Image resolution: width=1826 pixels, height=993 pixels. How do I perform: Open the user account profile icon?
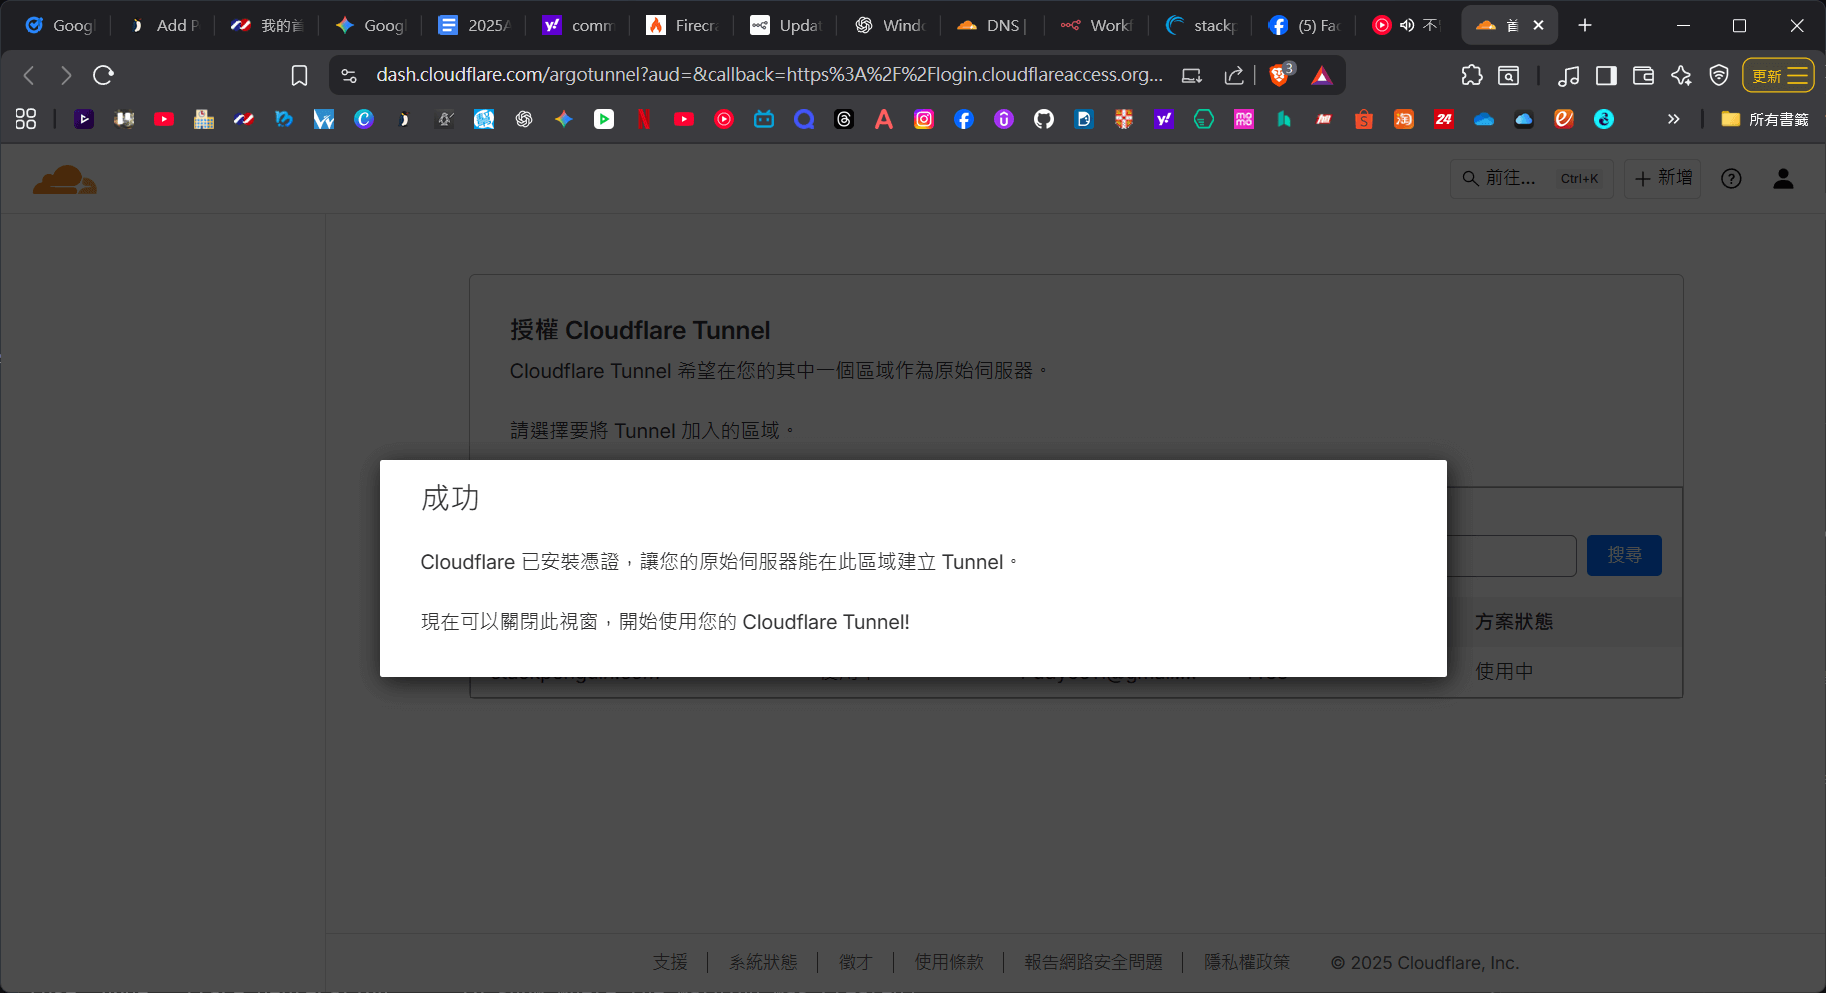click(1783, 179)
